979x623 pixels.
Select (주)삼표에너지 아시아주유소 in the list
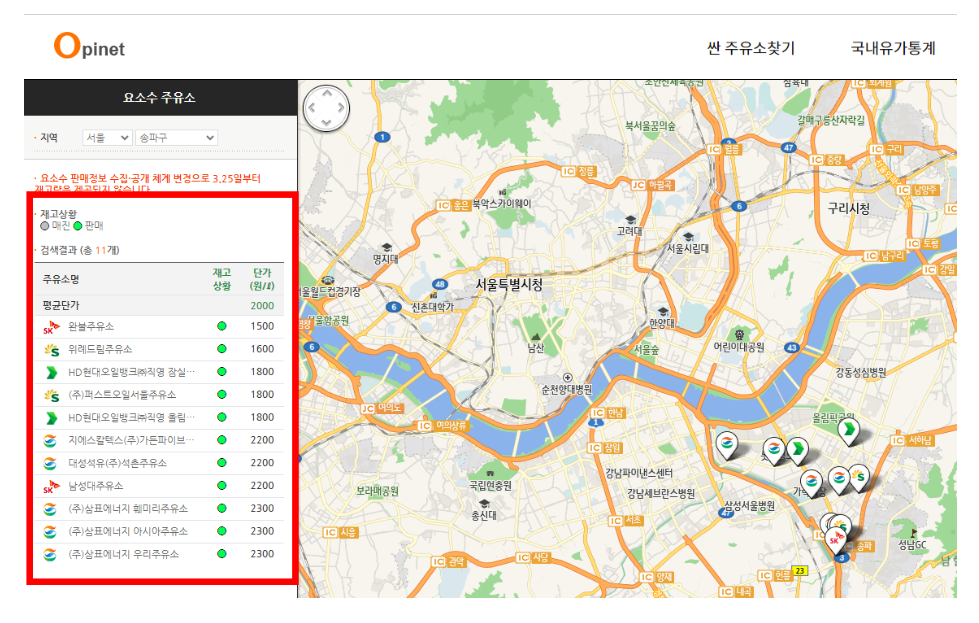coord(128,531)
